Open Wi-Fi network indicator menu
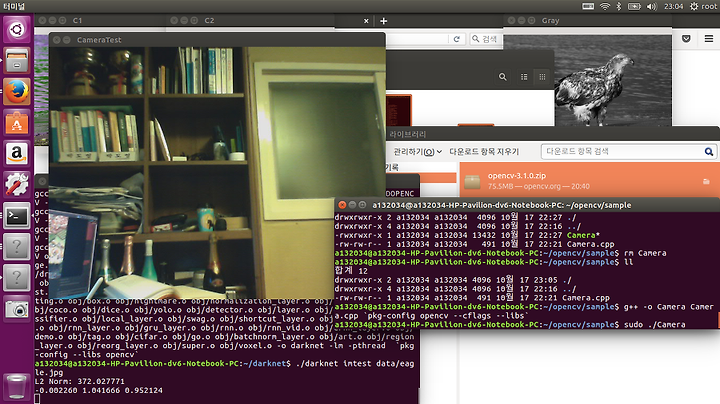The width and height of the screenshot is (720, 404). coord(605,6)
